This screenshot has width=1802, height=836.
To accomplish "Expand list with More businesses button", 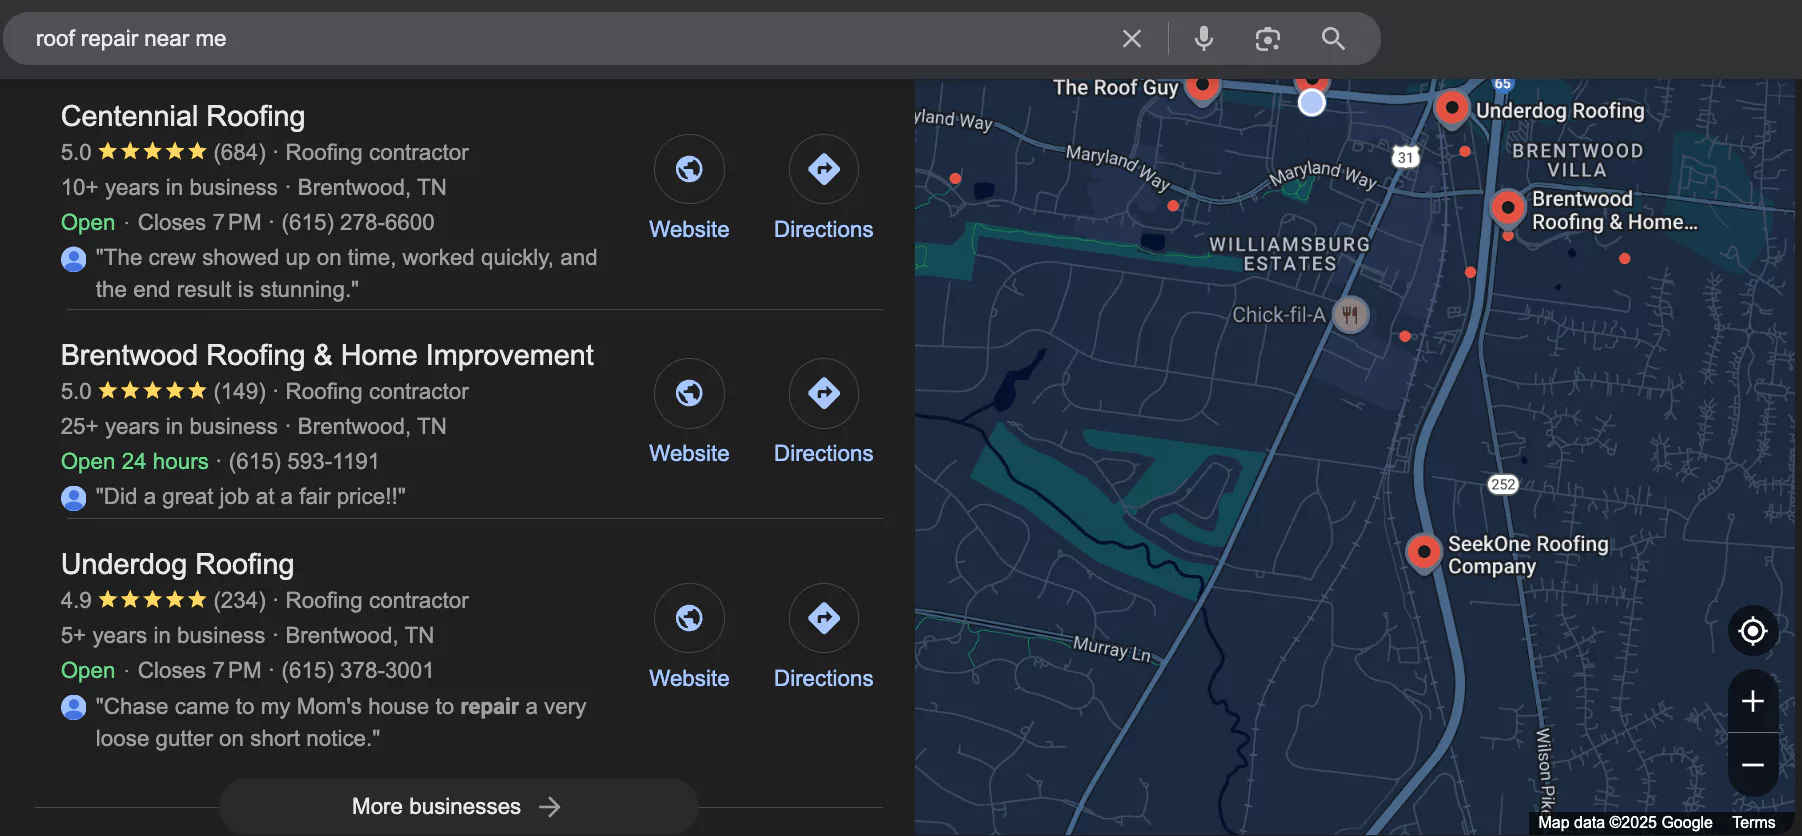I will point(457,806).
